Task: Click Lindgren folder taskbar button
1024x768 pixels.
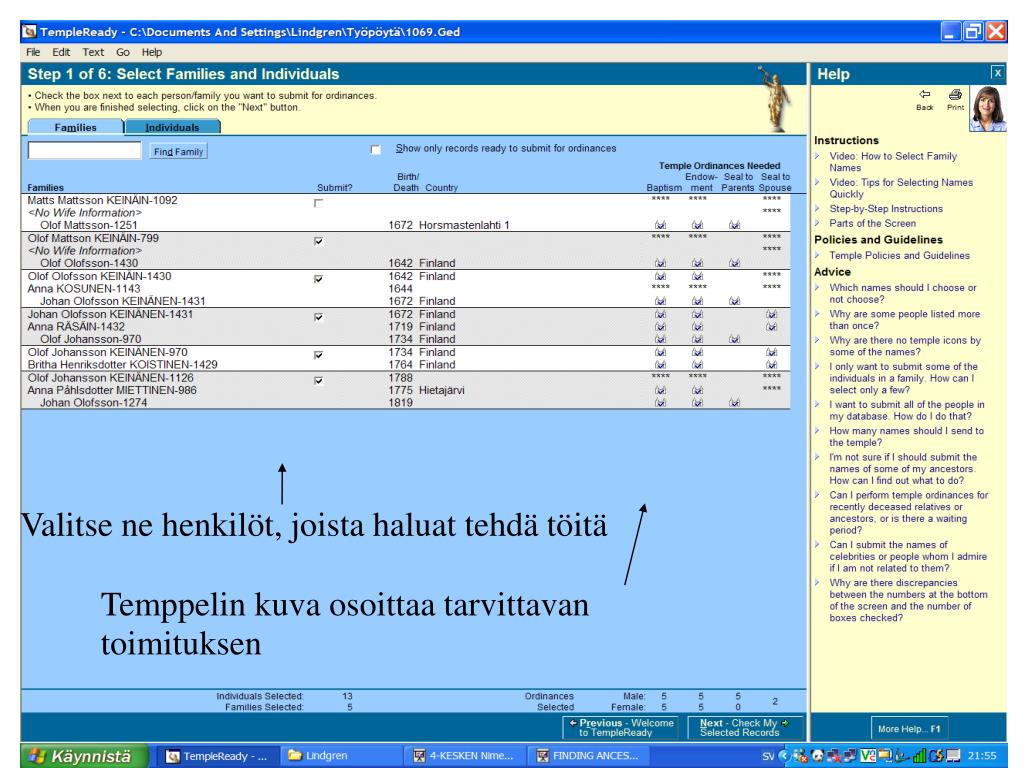Action: [x=338, y=756]
